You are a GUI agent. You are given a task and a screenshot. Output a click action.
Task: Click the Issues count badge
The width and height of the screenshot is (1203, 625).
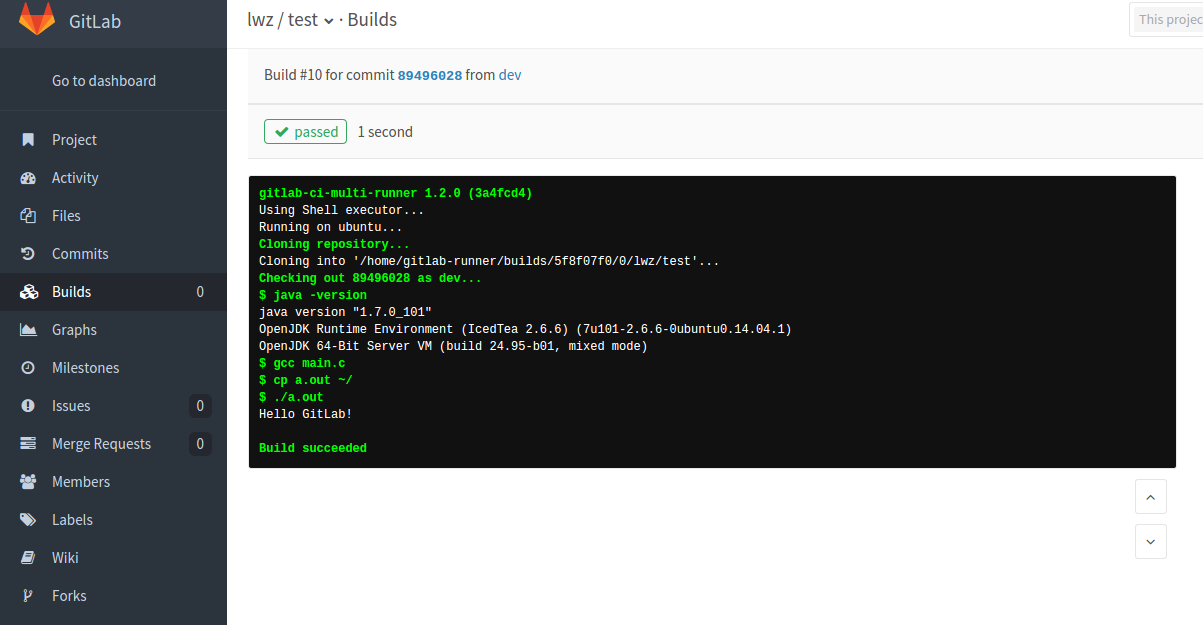[x=200, y=406]
